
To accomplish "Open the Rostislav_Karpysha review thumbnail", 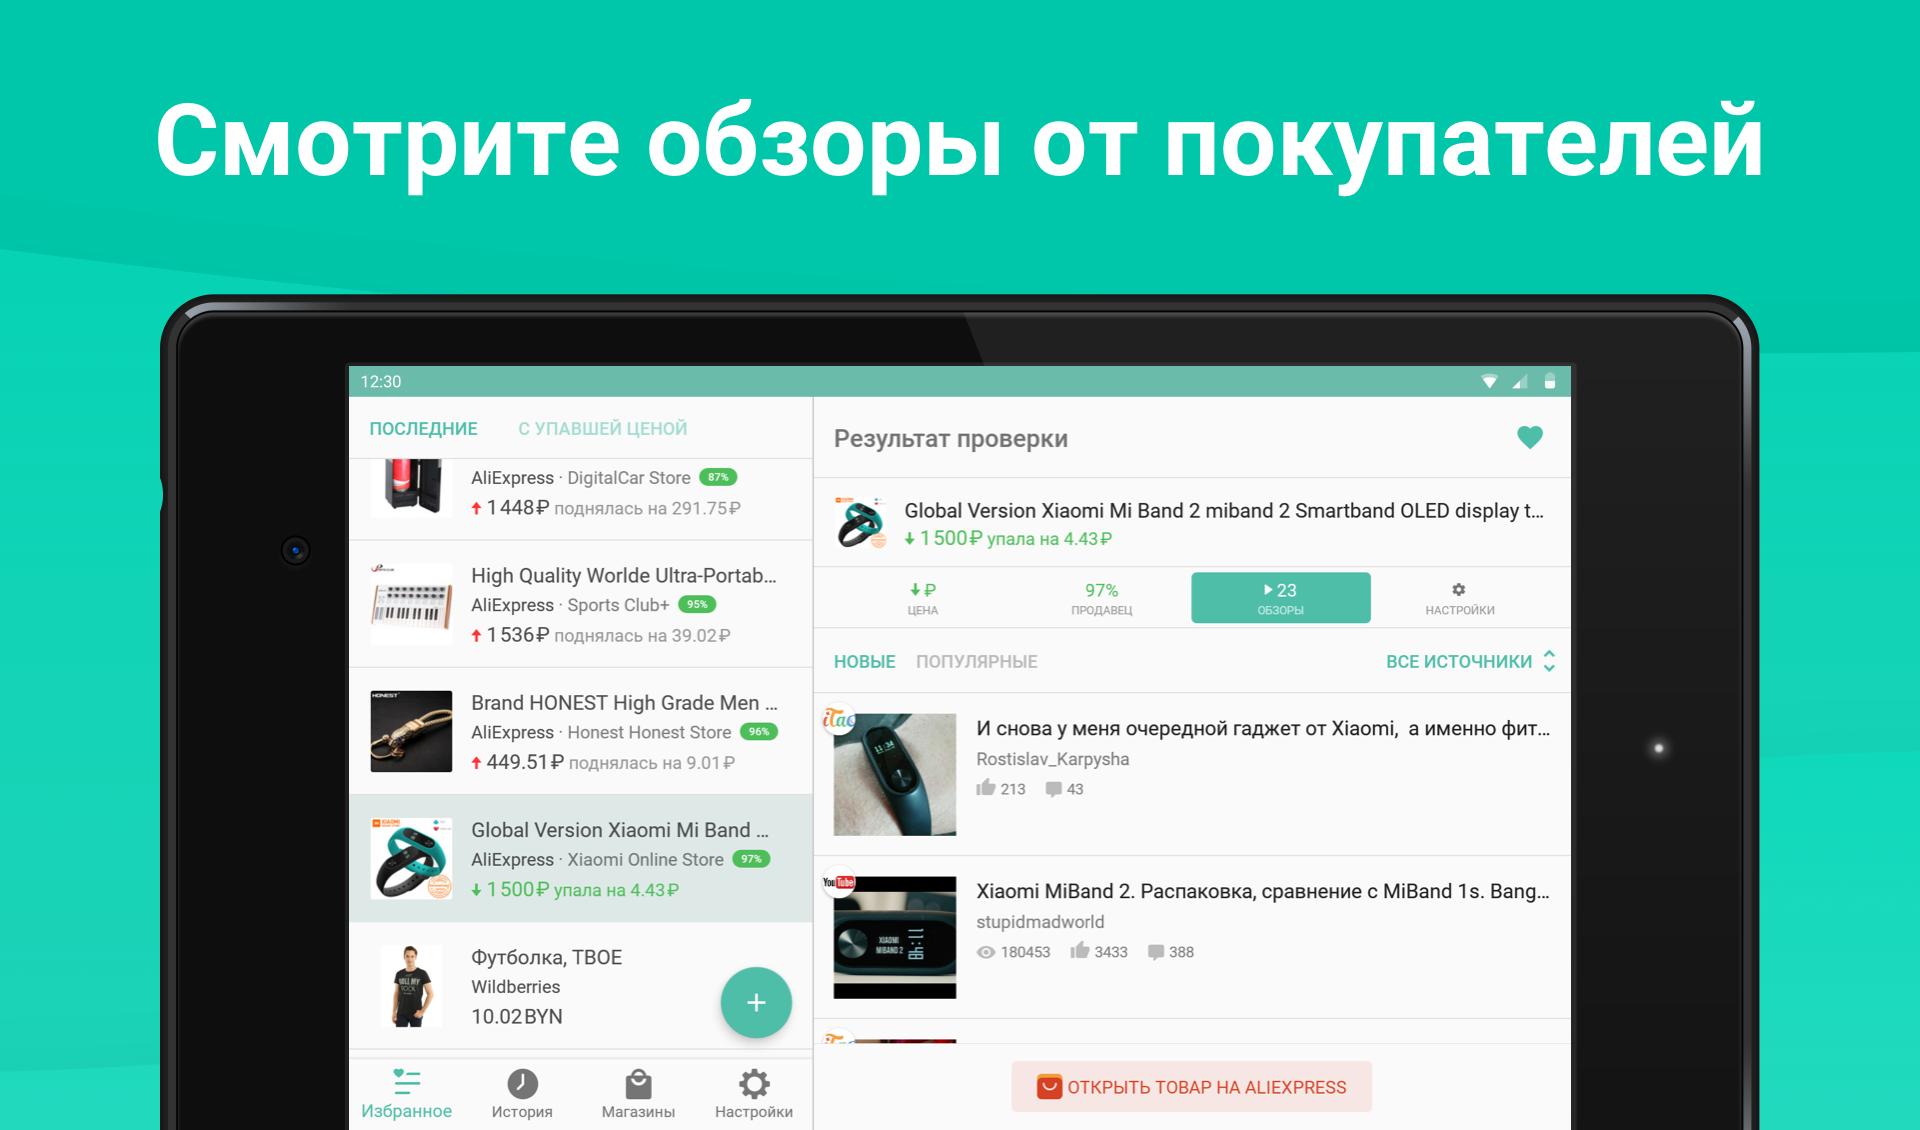I will coord(895,774).
